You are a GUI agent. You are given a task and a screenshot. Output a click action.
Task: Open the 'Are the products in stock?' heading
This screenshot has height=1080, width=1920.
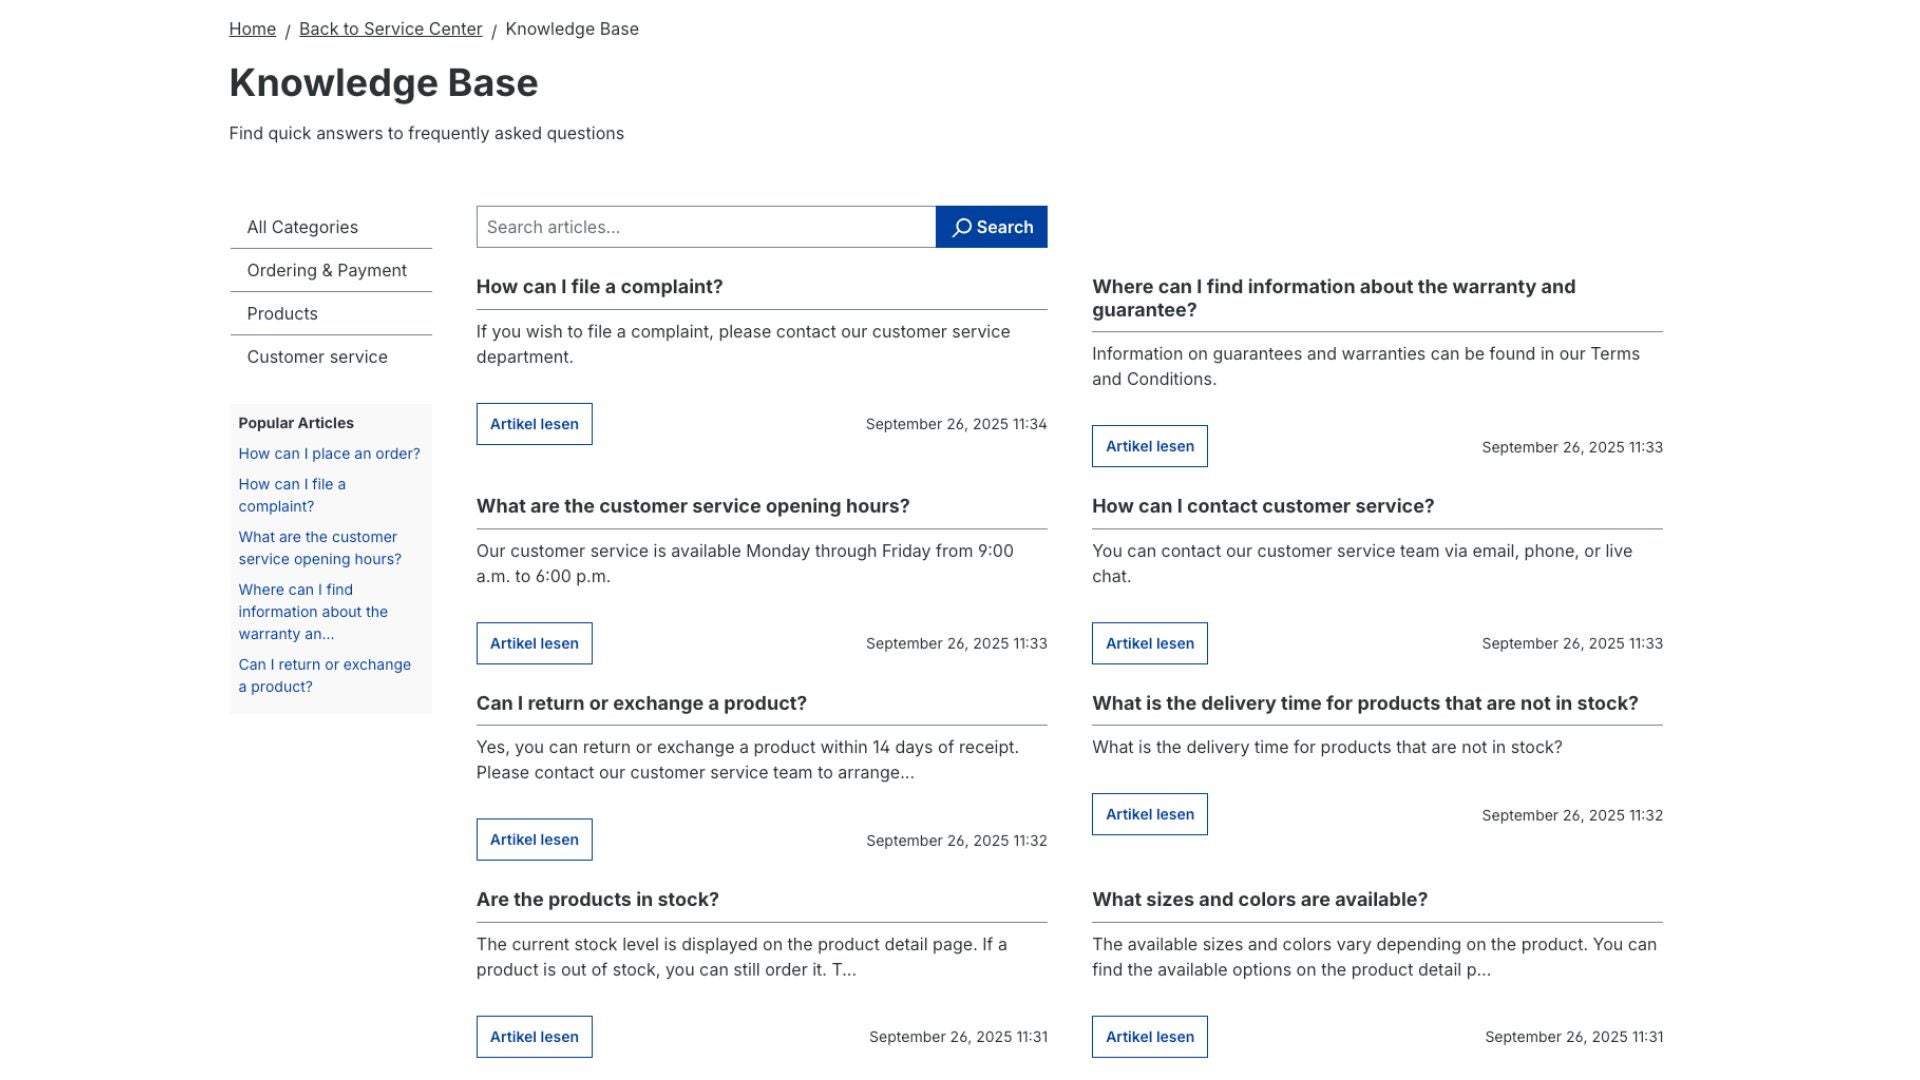(597, 900)
